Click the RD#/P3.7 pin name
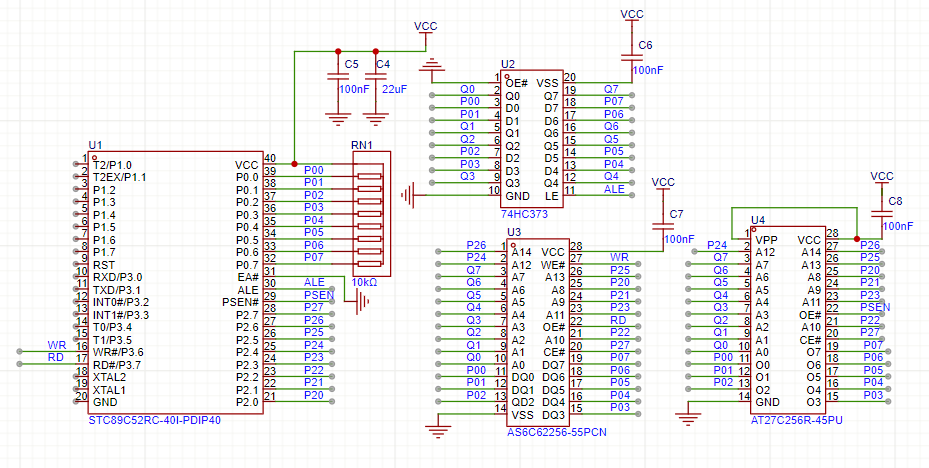The width and height of the screenshot is (929, 468). (117, 364)
